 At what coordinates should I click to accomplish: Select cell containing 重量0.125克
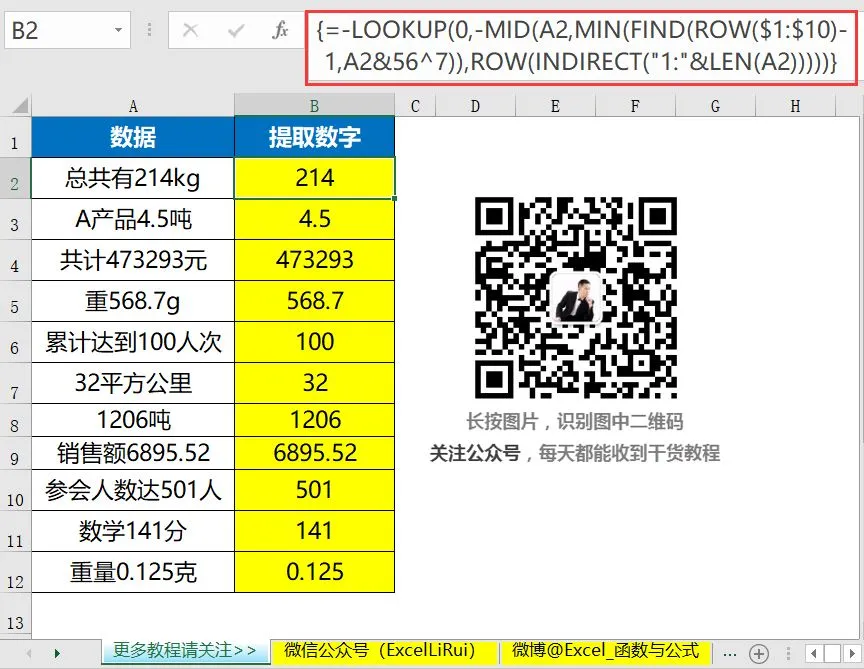(133, 572)
